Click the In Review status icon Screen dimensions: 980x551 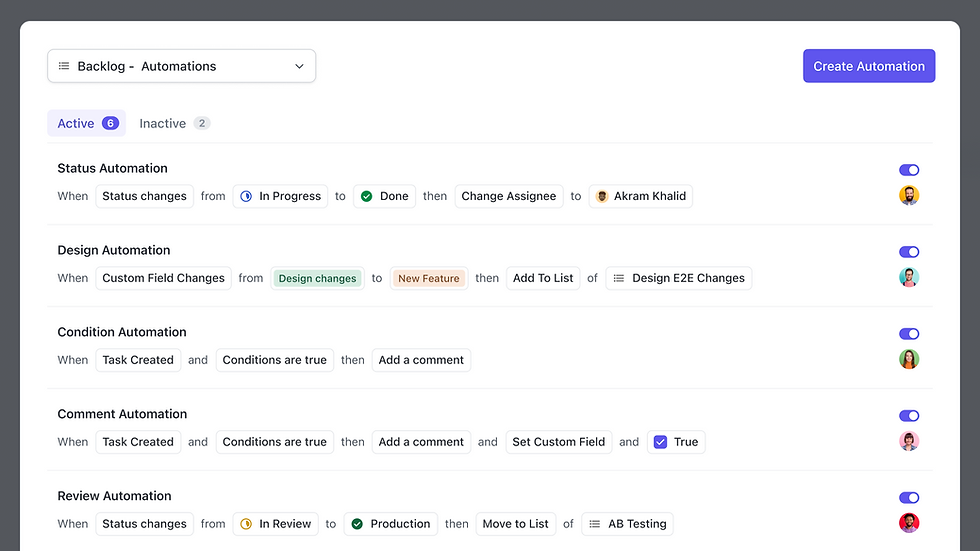(x=246, y=524)
